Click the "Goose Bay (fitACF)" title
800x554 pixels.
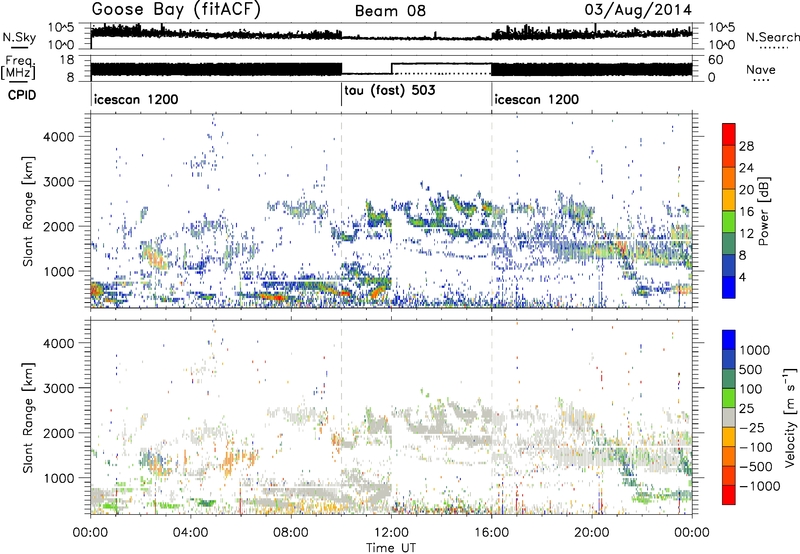point(176,10)
